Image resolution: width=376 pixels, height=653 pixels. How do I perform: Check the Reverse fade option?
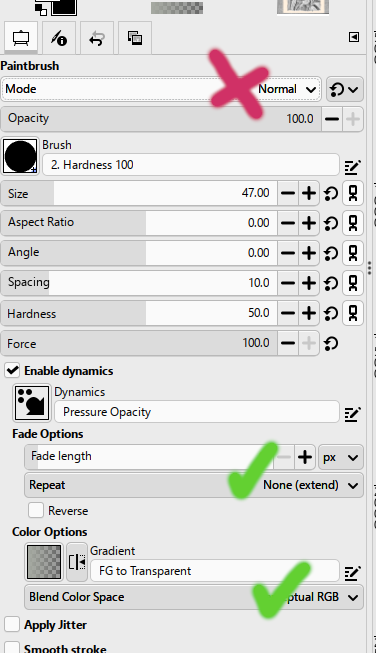coord(36,510)
